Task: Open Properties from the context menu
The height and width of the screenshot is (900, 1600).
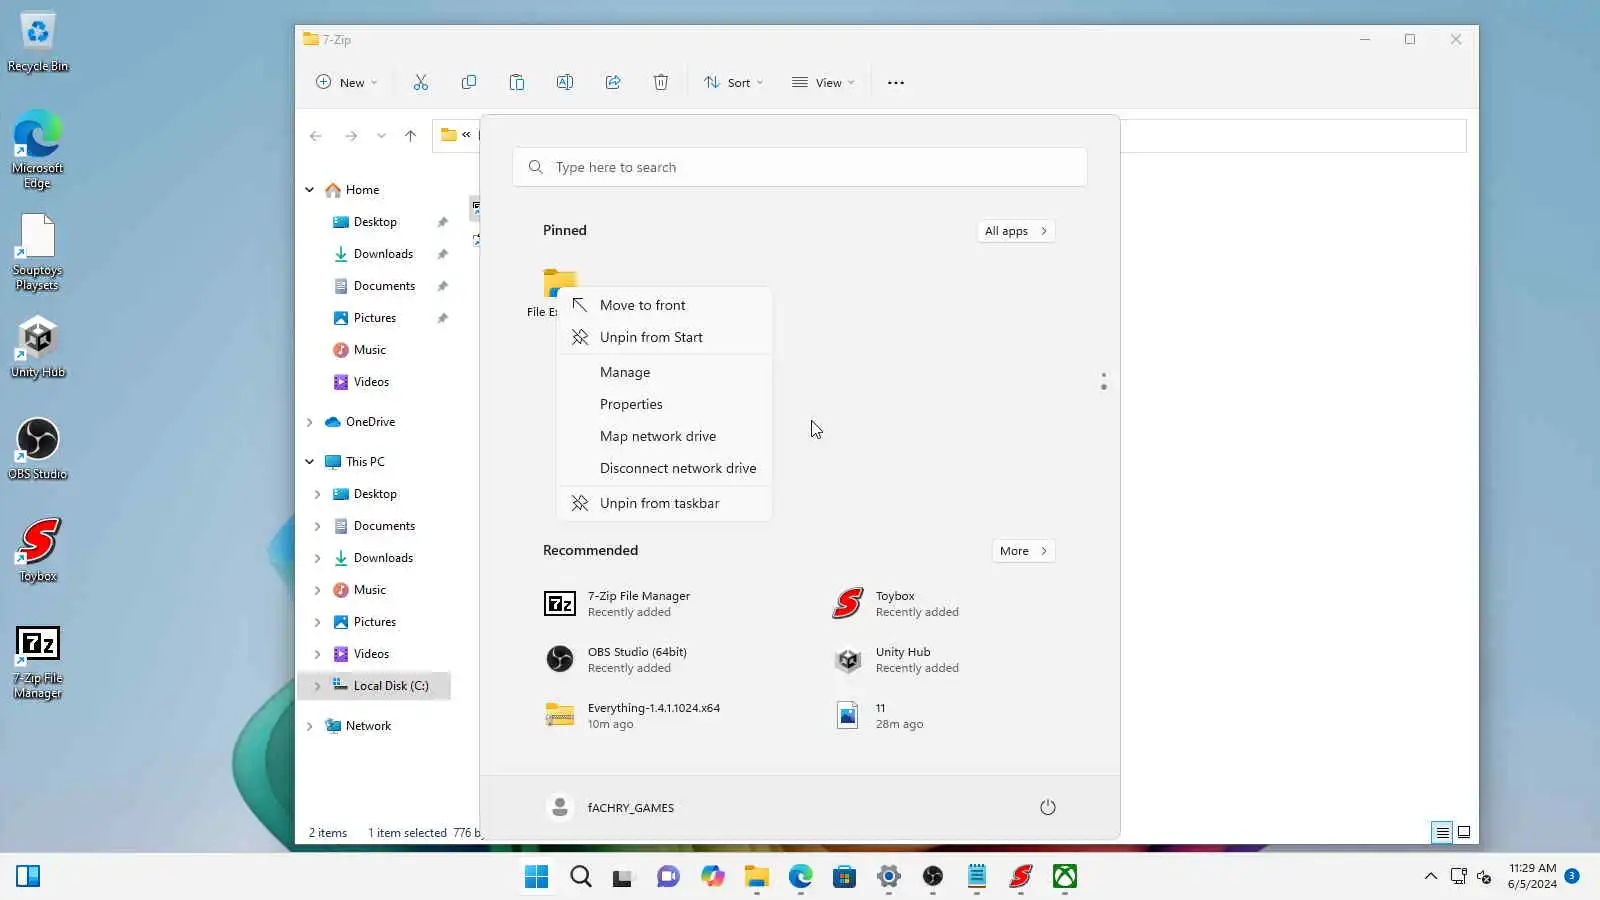Action: click(x=664, y=404)
